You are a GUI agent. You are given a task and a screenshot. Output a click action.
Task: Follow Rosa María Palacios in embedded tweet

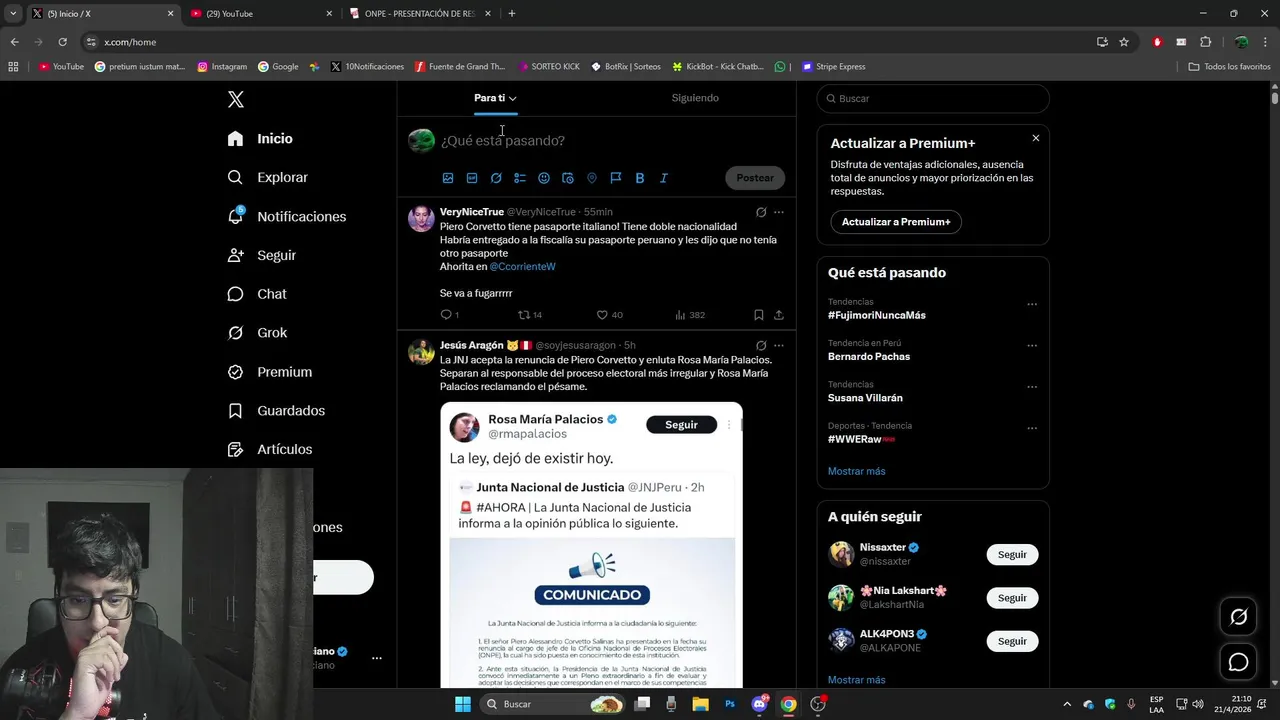pyautogui.click(x=681, y=425)
